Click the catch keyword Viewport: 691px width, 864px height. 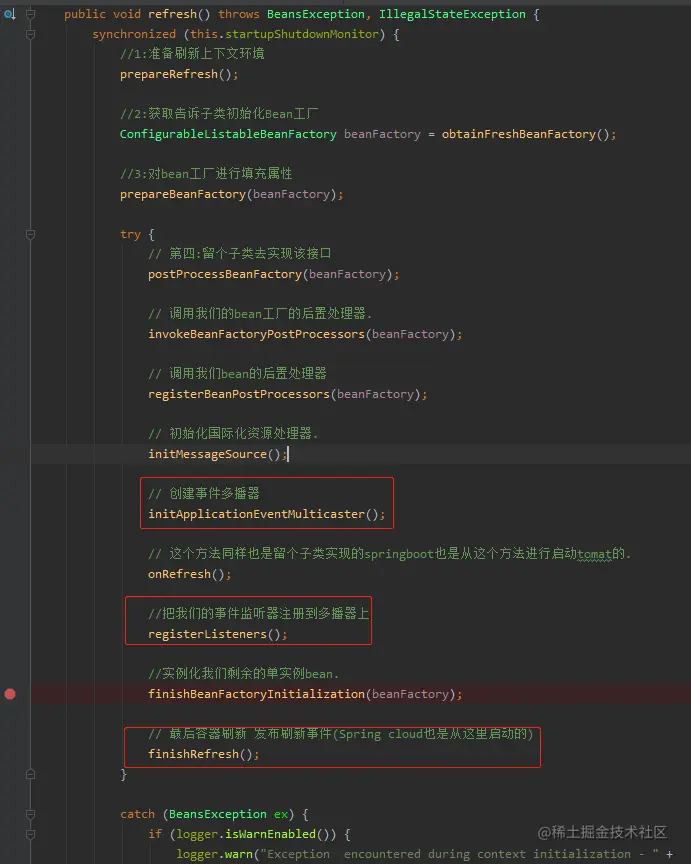pyautogui.click(x=137, y=814)
